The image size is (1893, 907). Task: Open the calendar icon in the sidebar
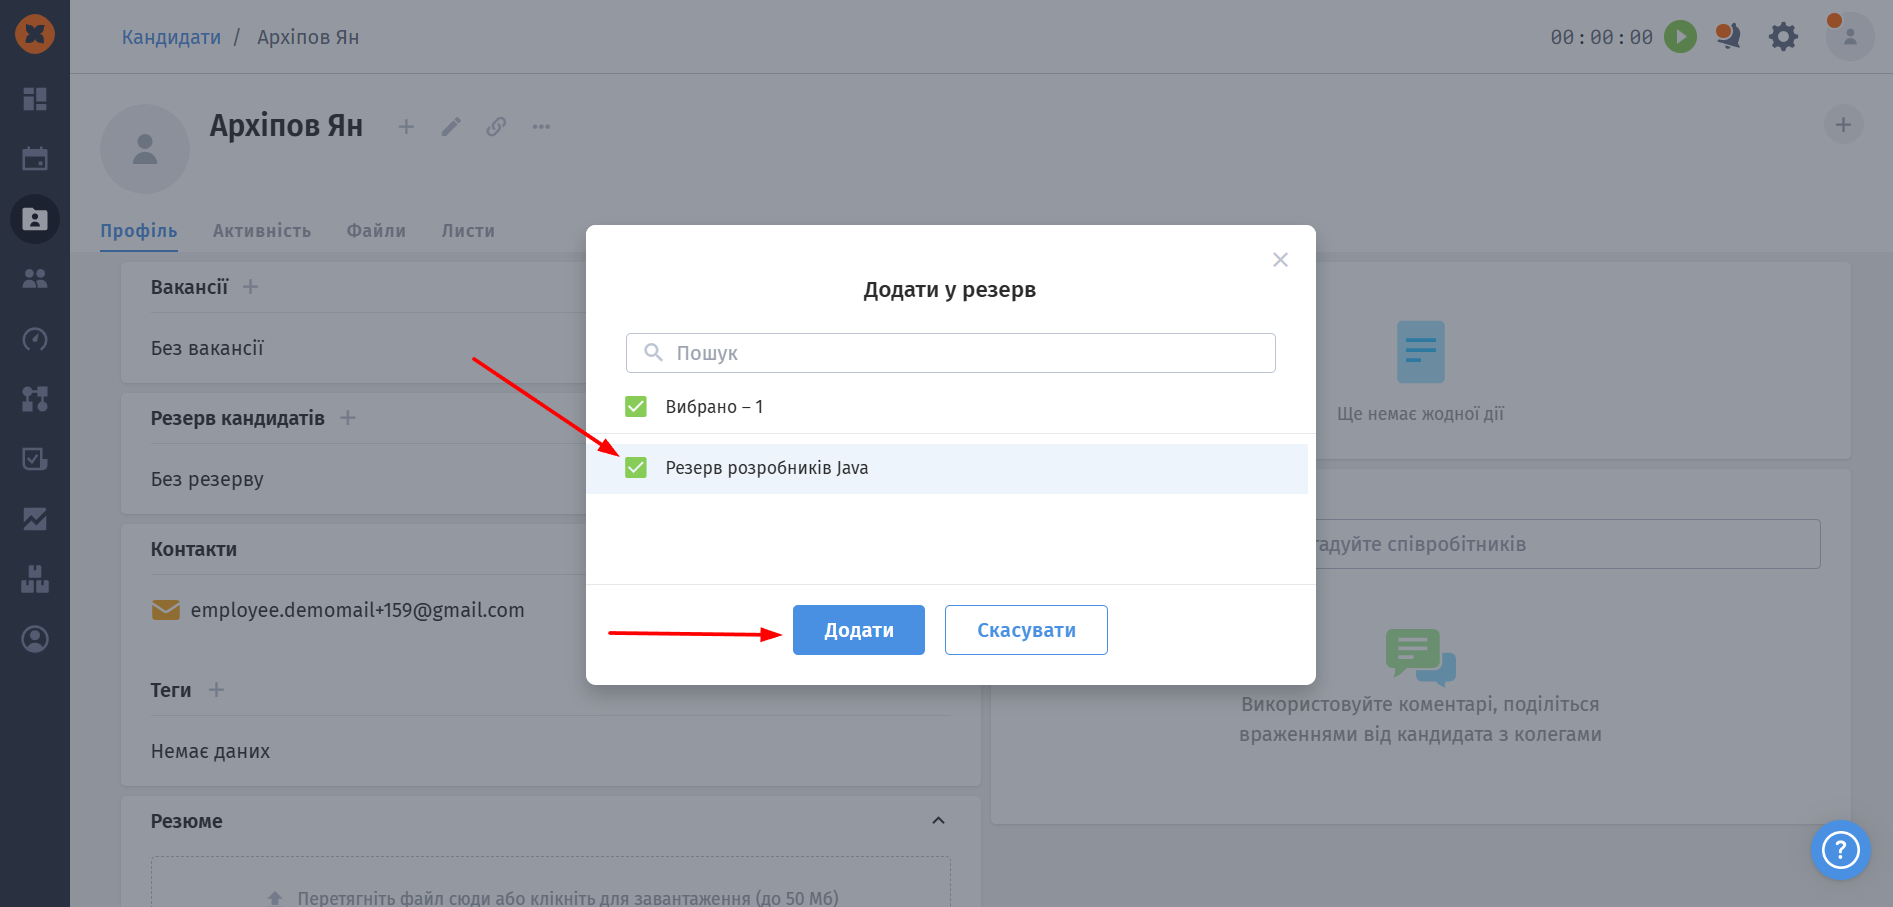tap(35, 158)
